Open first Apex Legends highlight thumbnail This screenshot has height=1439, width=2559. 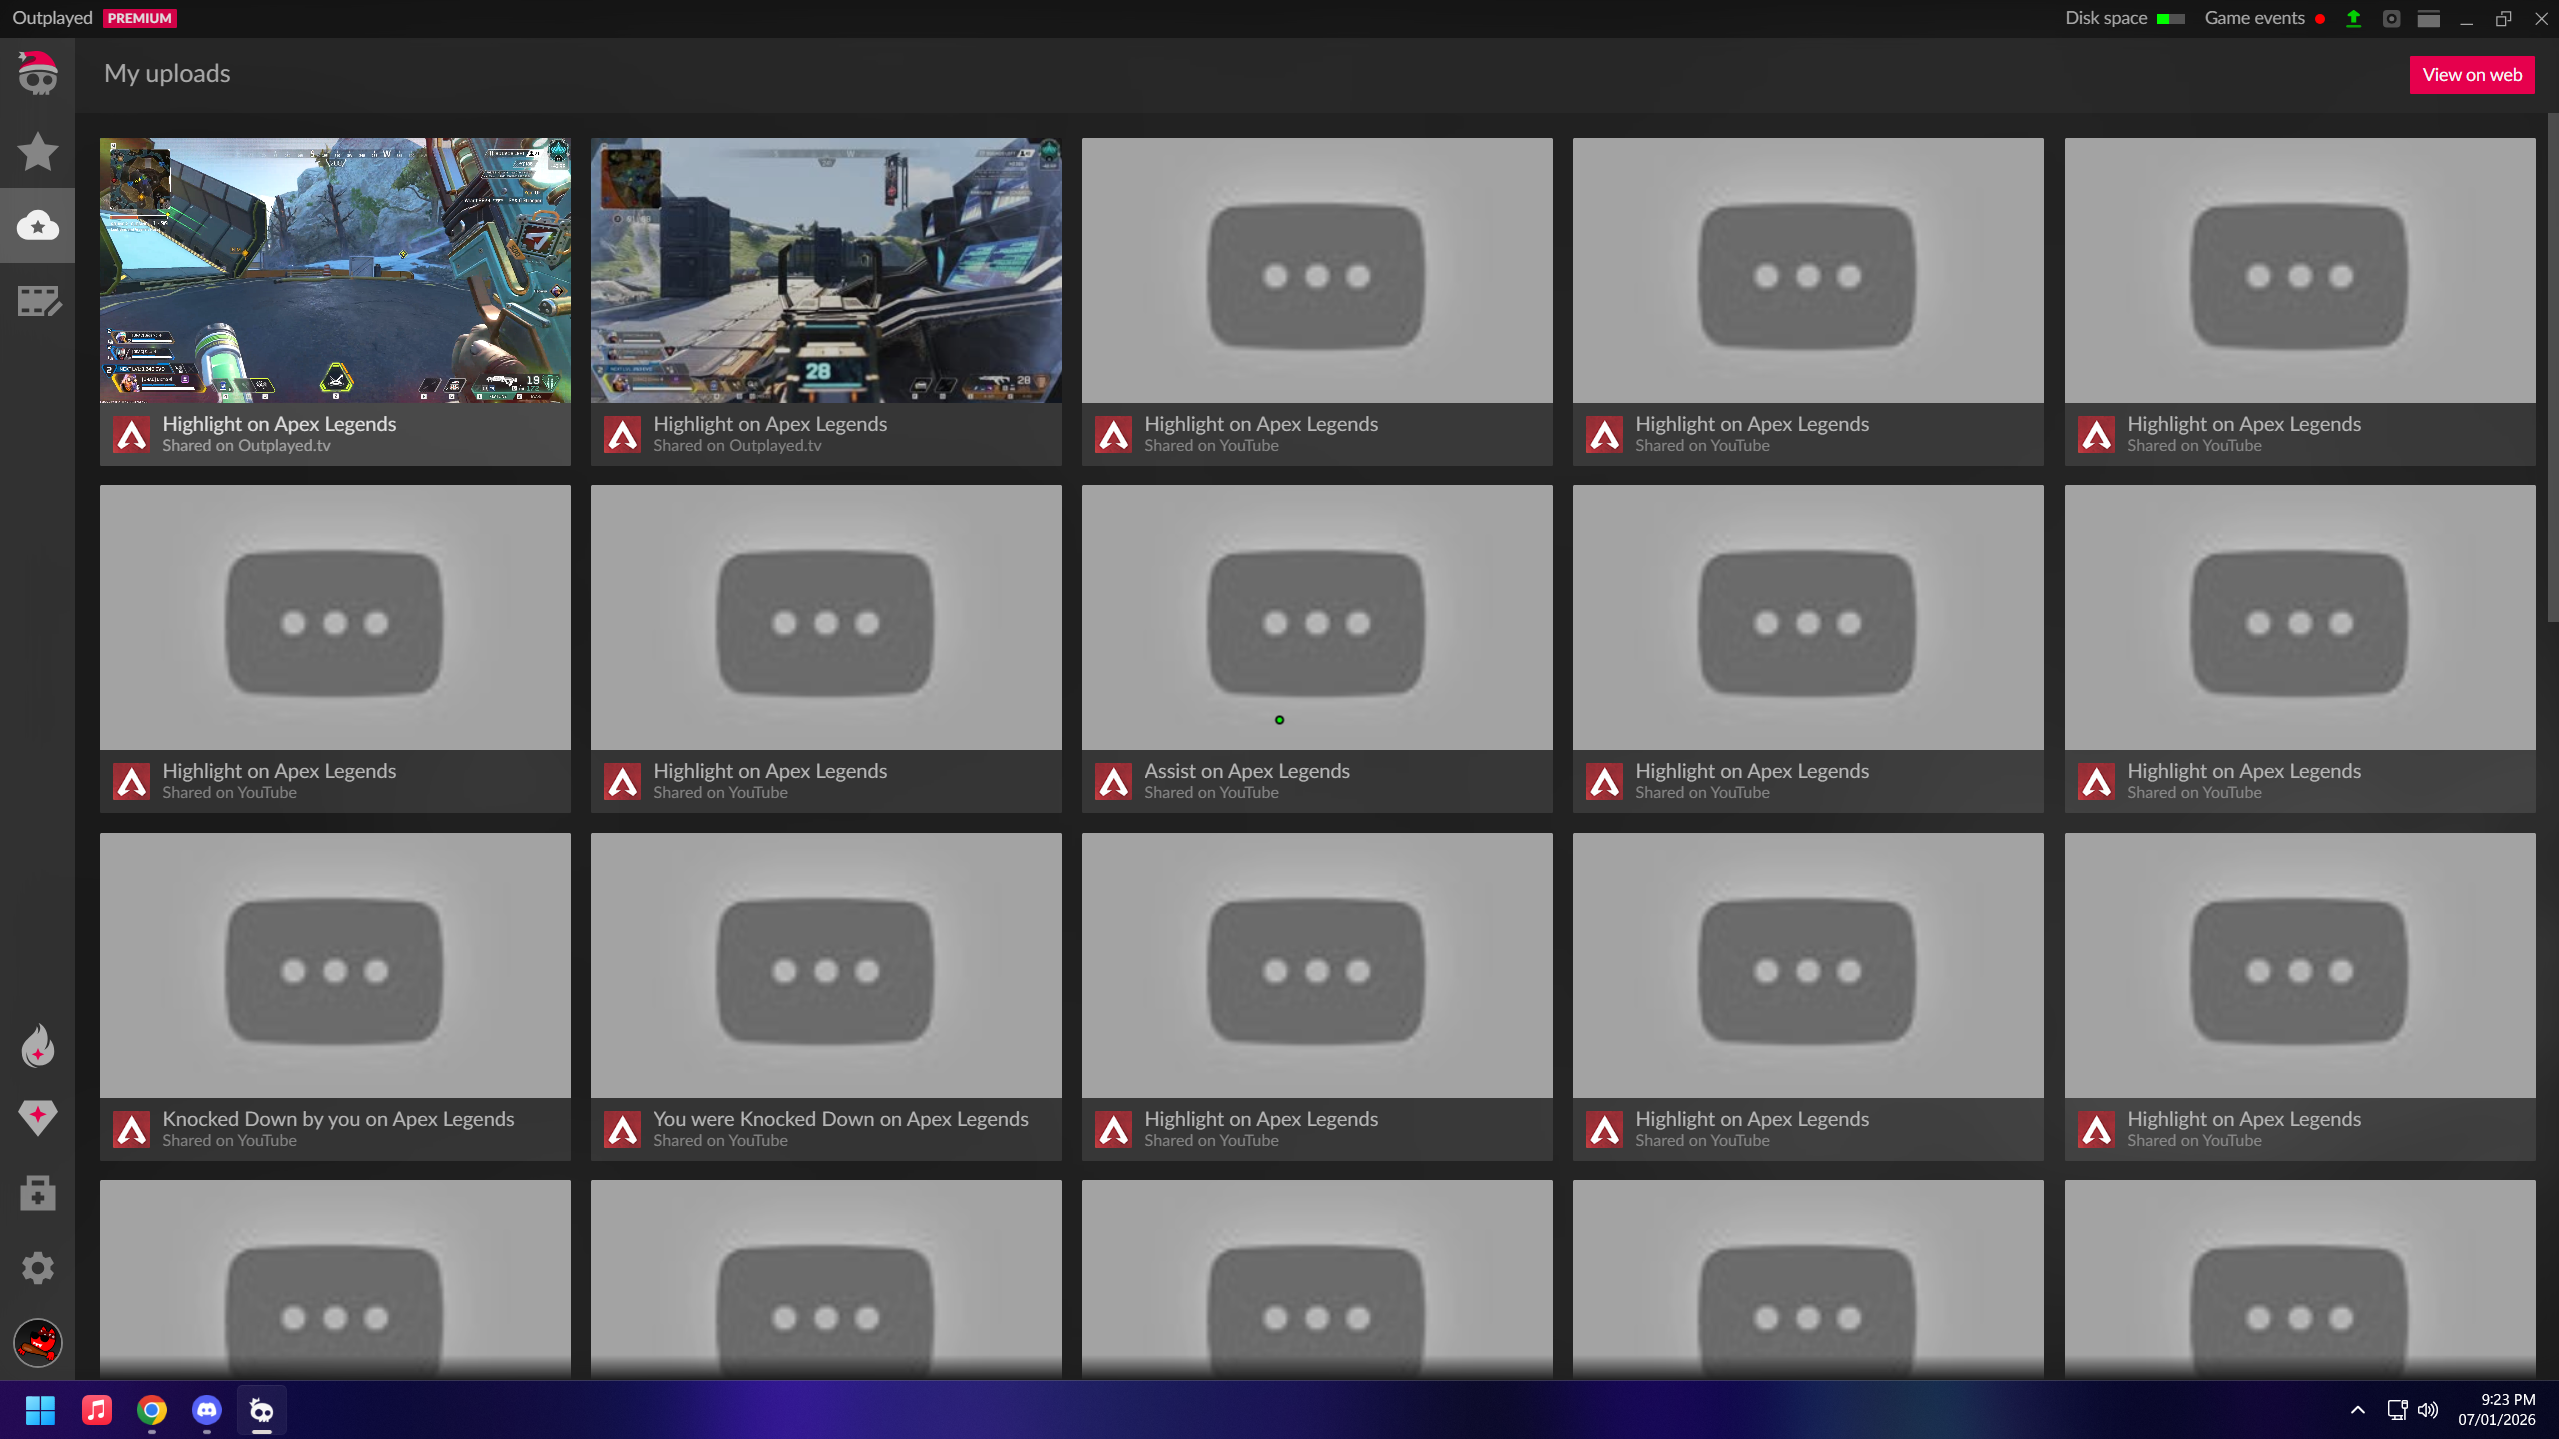click(x=335, y=270)
